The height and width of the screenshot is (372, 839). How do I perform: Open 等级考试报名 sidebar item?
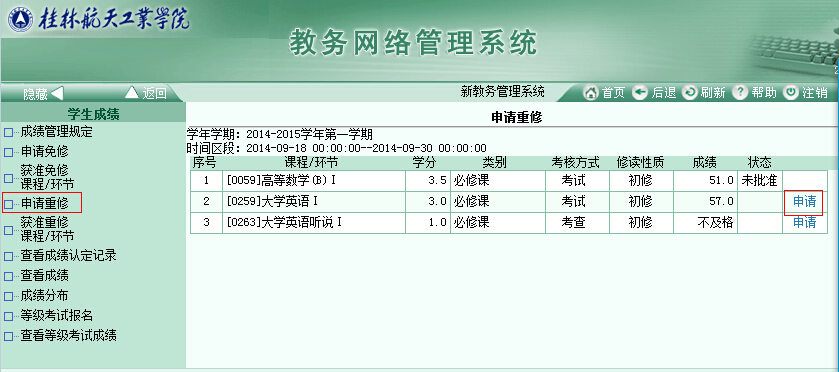click(x=56, y=316)
